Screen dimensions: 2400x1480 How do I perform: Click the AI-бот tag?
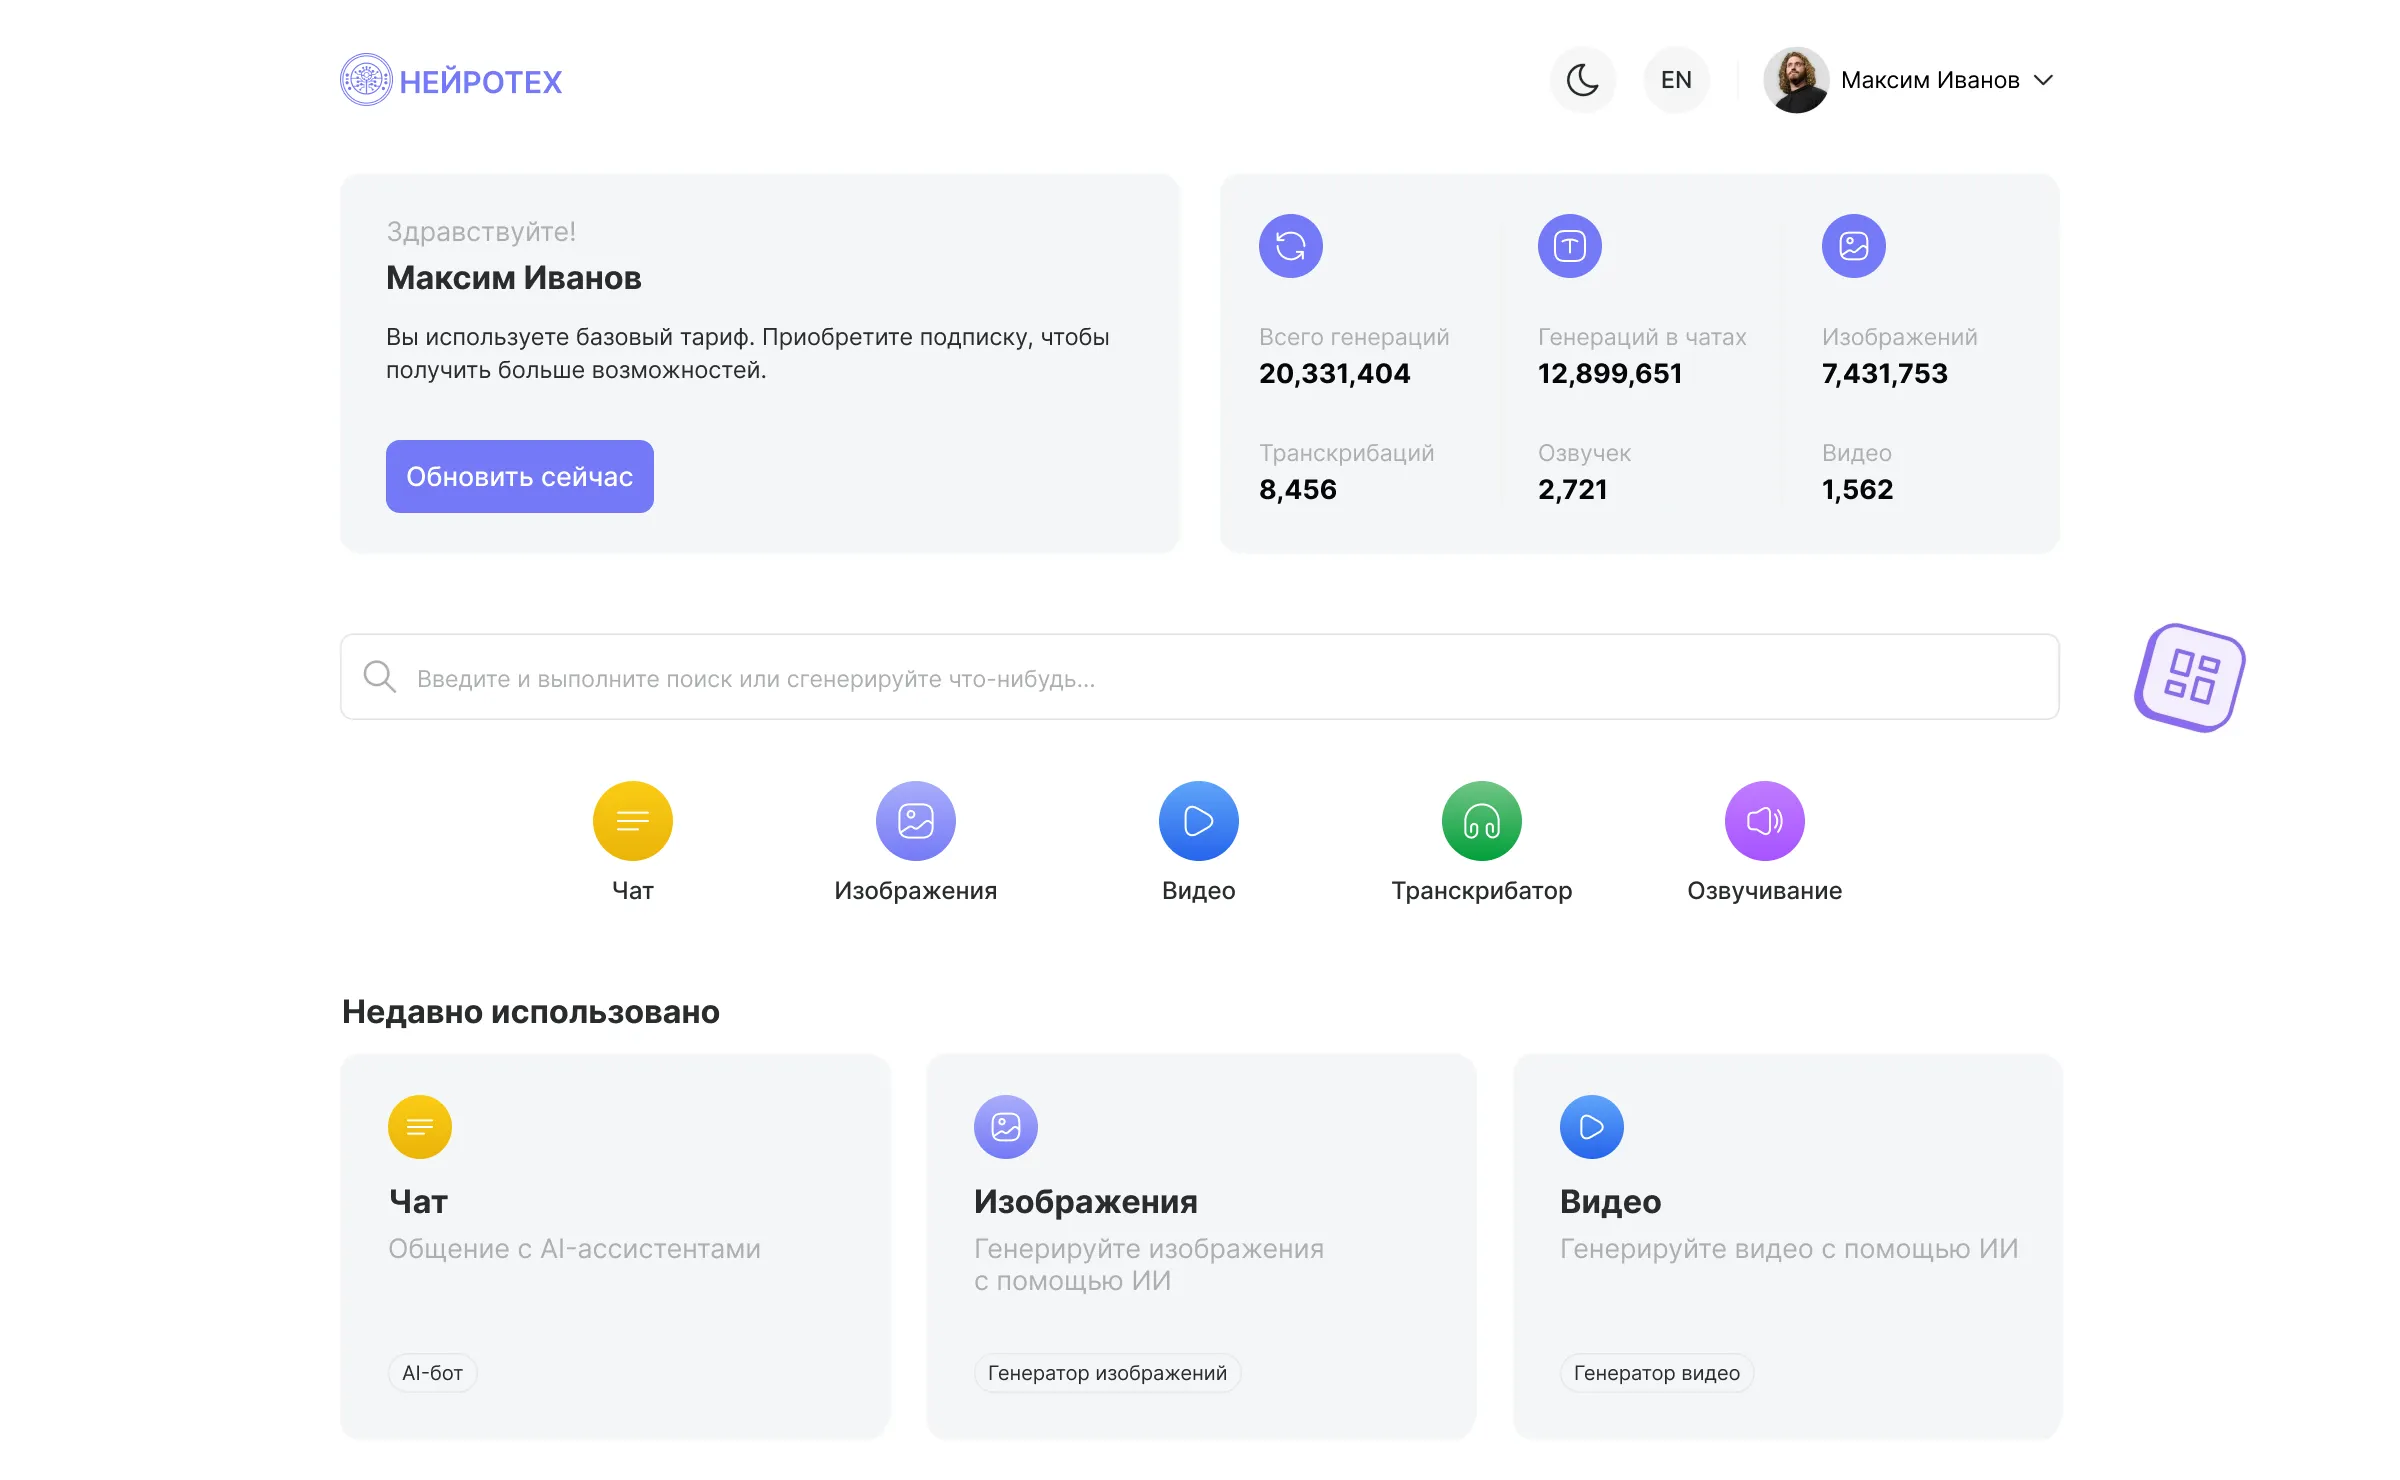coord(431,1372)
